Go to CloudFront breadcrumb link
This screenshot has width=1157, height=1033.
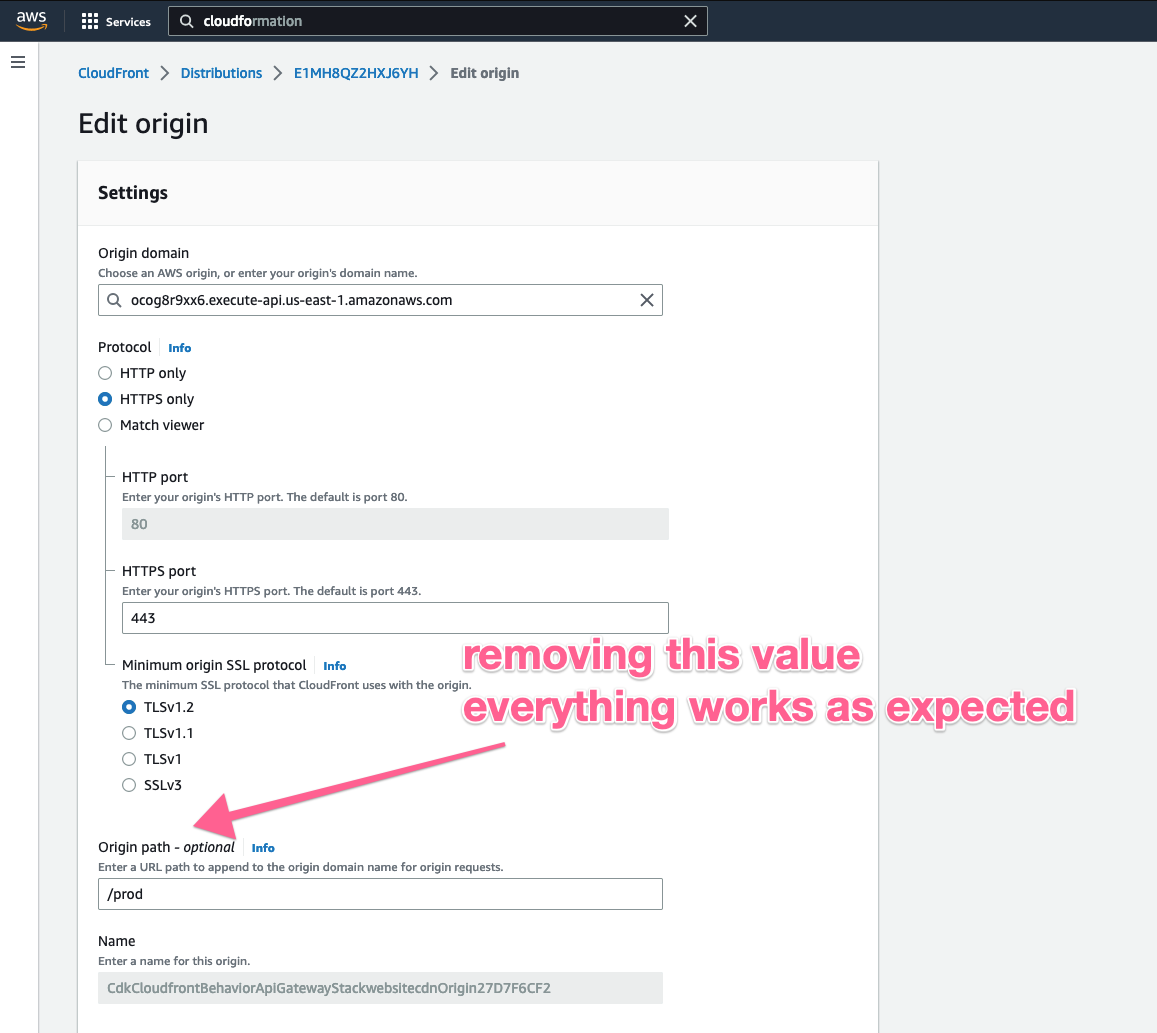[x=113, y=73]
